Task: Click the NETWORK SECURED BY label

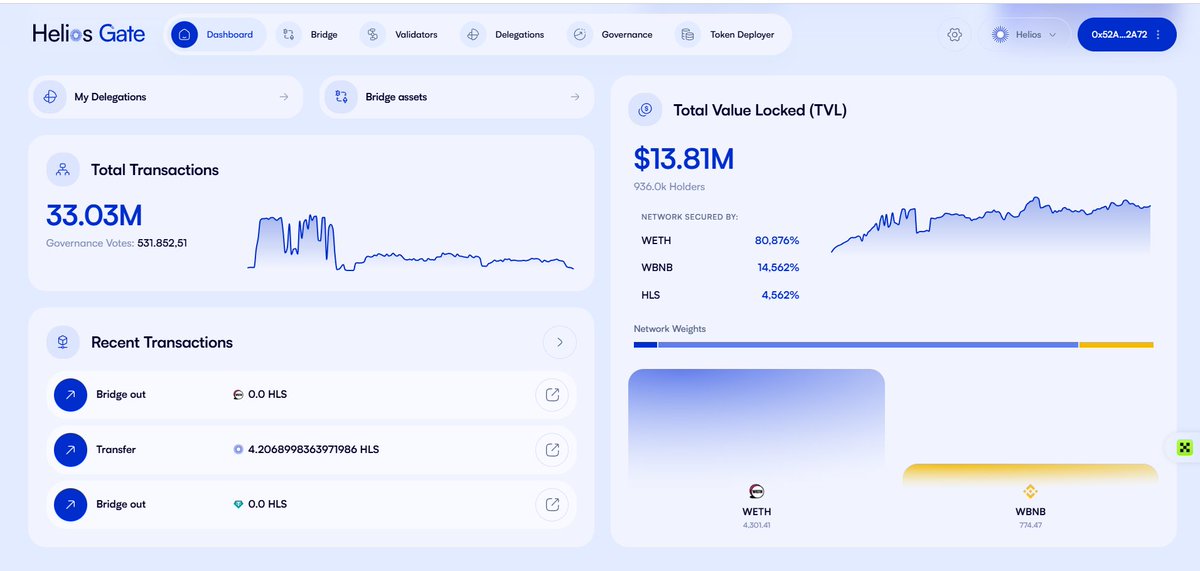Action: click(689, 216)
